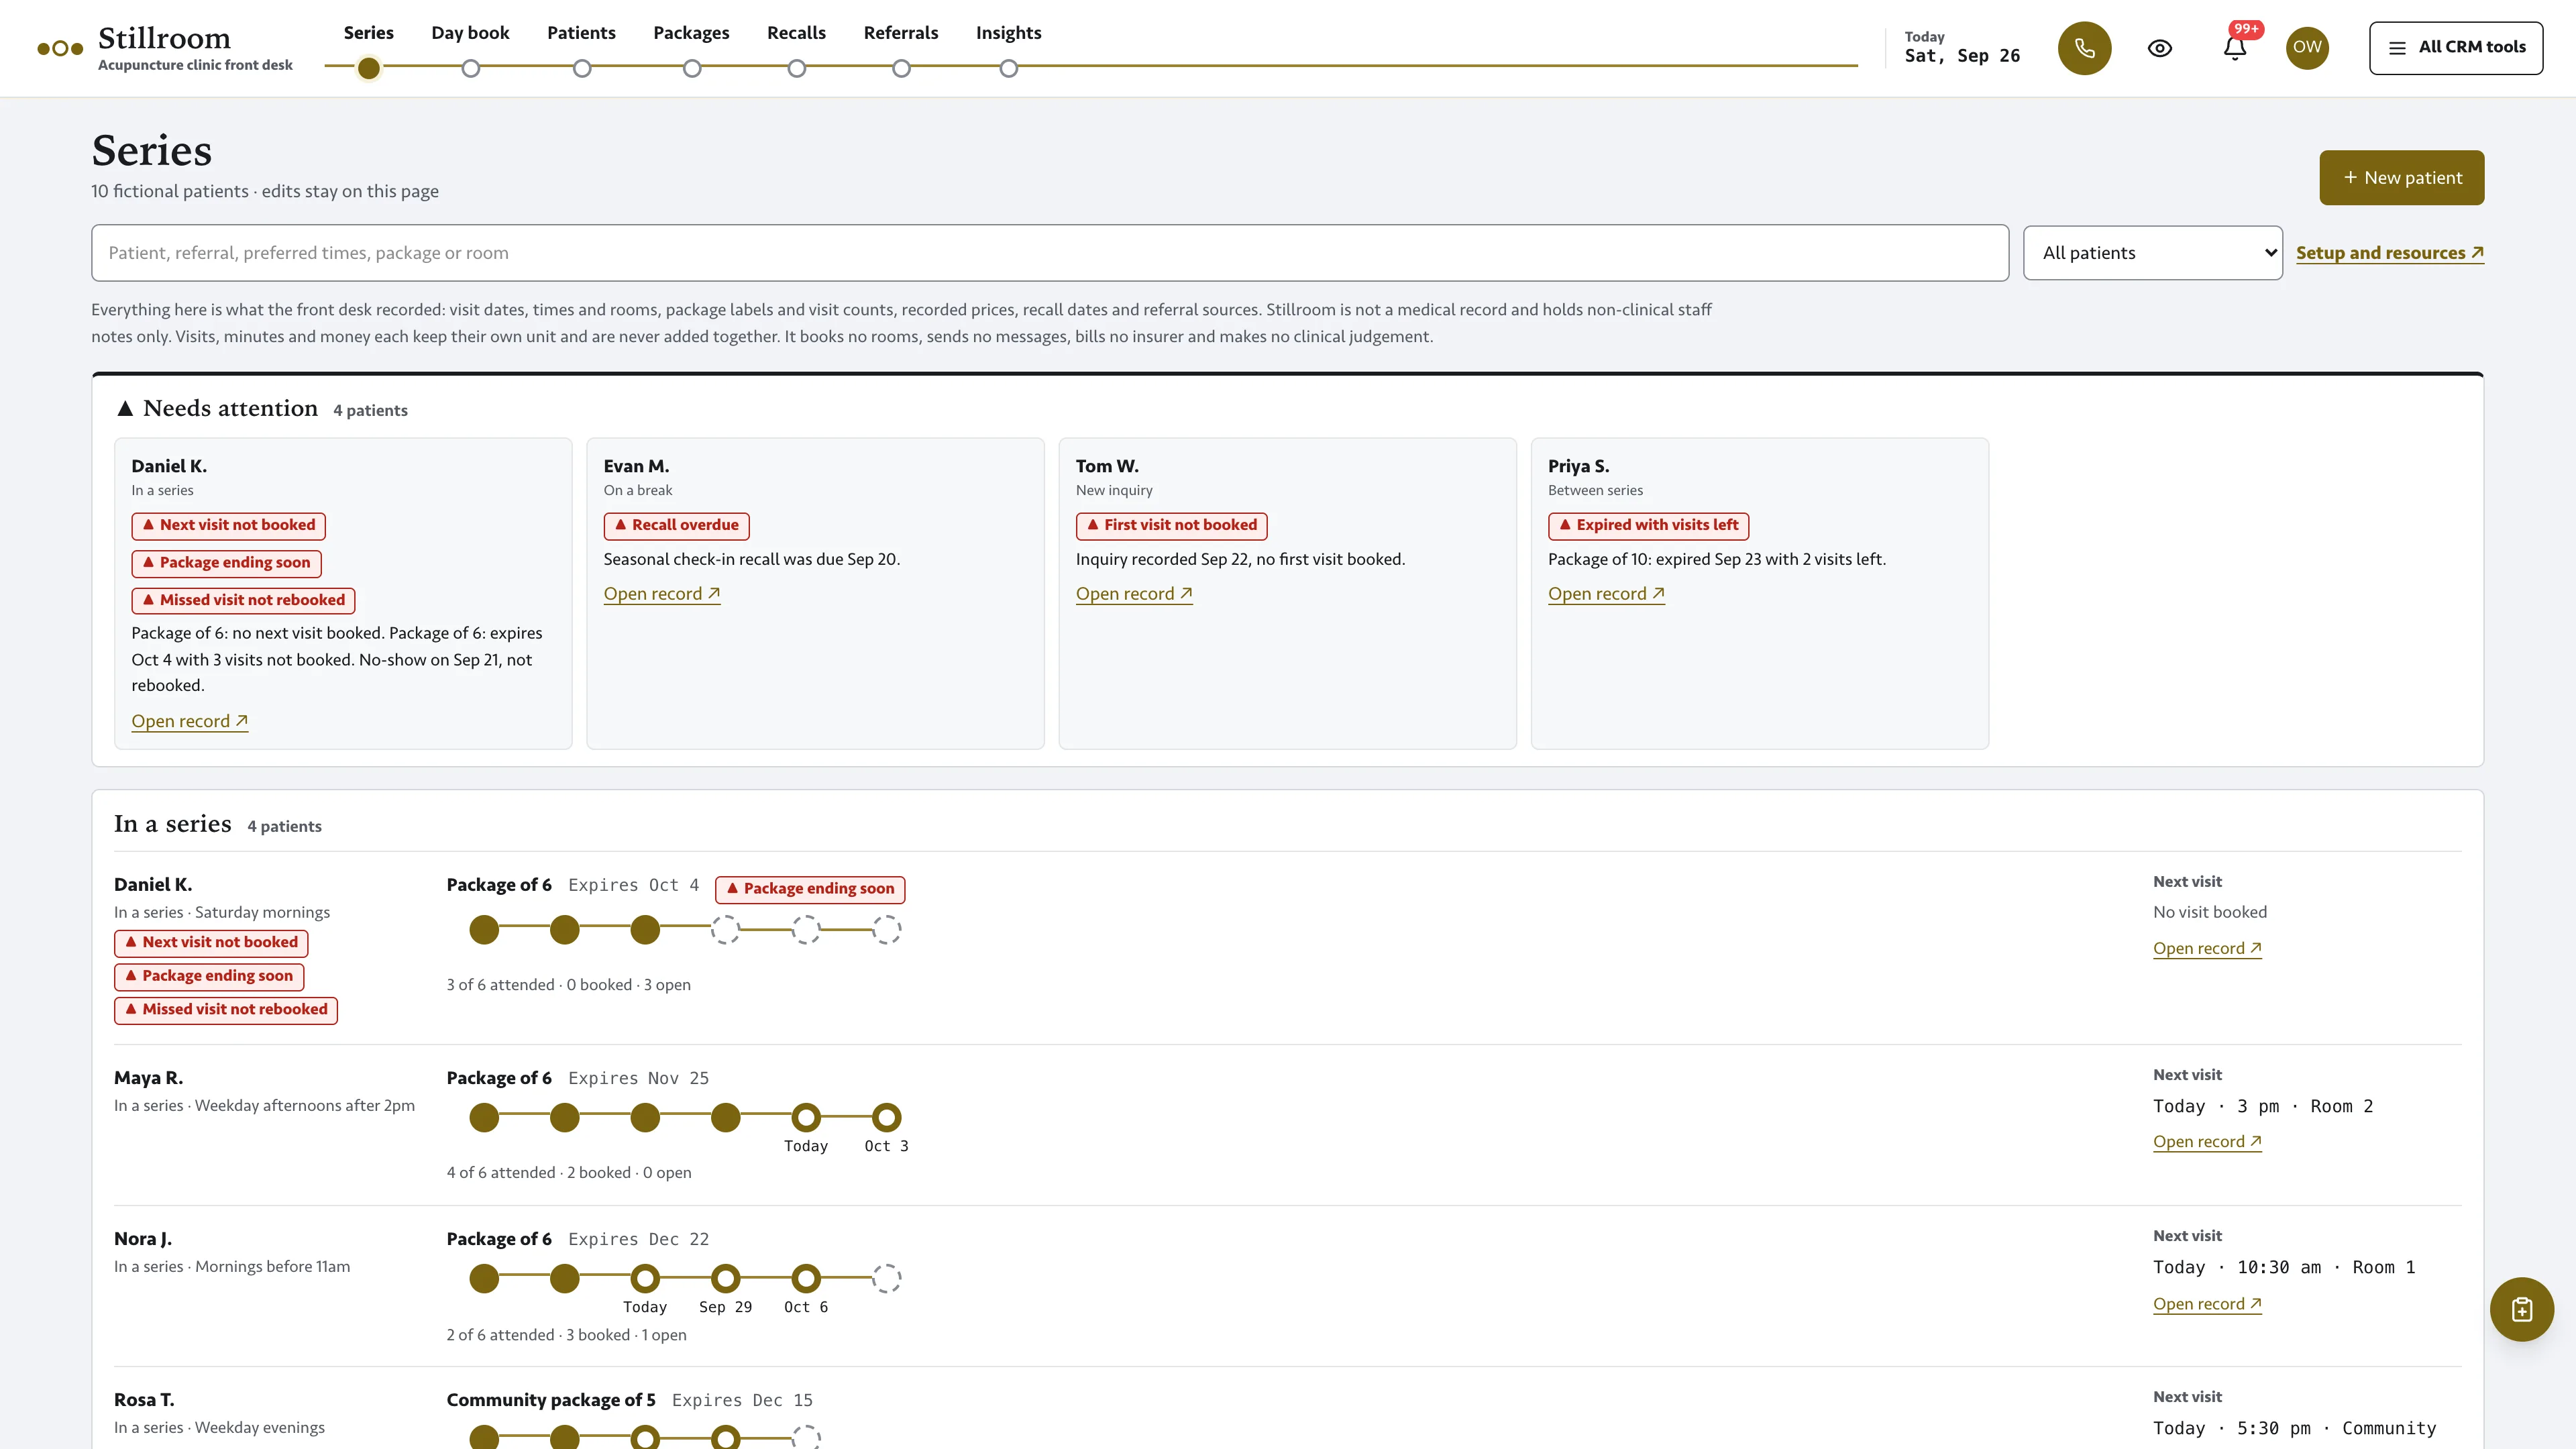This screenshot has width=2576, height=1449.
Task: Toggle the eye visibility icon in header
Action: (x=2160, y=48)
